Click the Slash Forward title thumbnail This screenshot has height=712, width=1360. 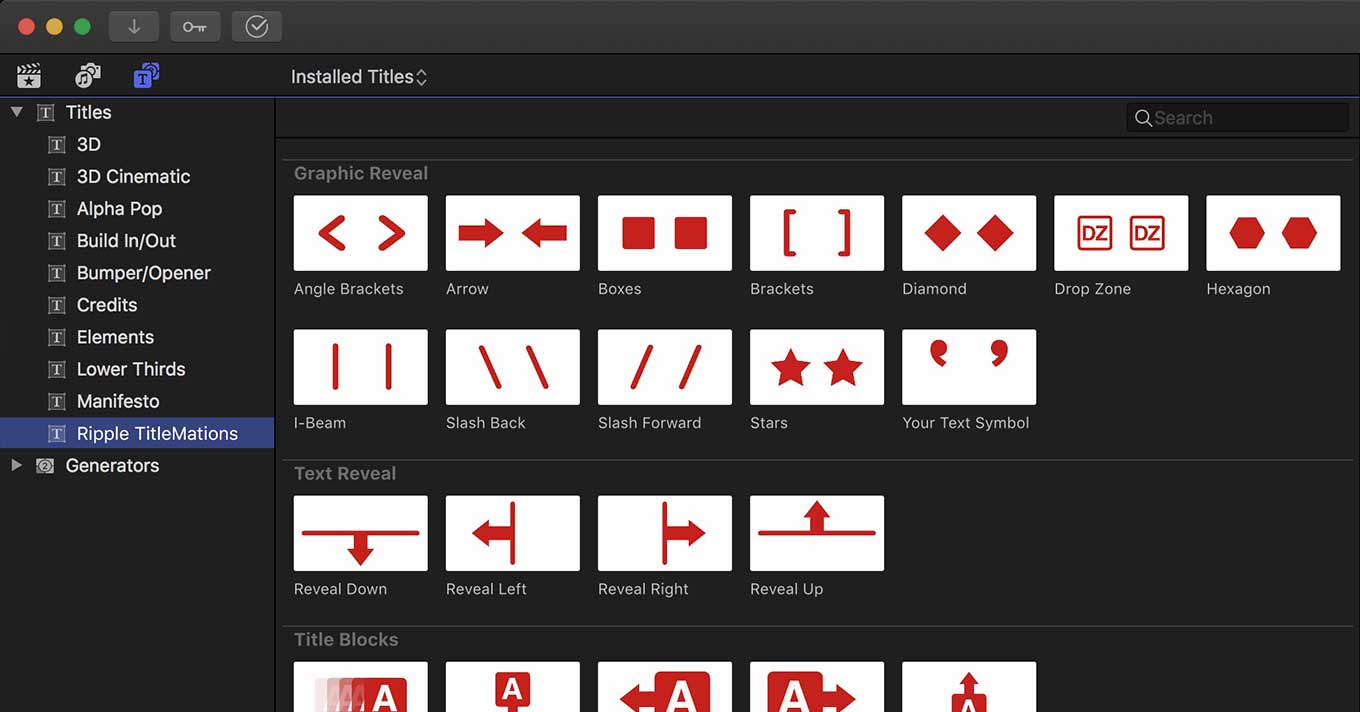tap(665, 367)
